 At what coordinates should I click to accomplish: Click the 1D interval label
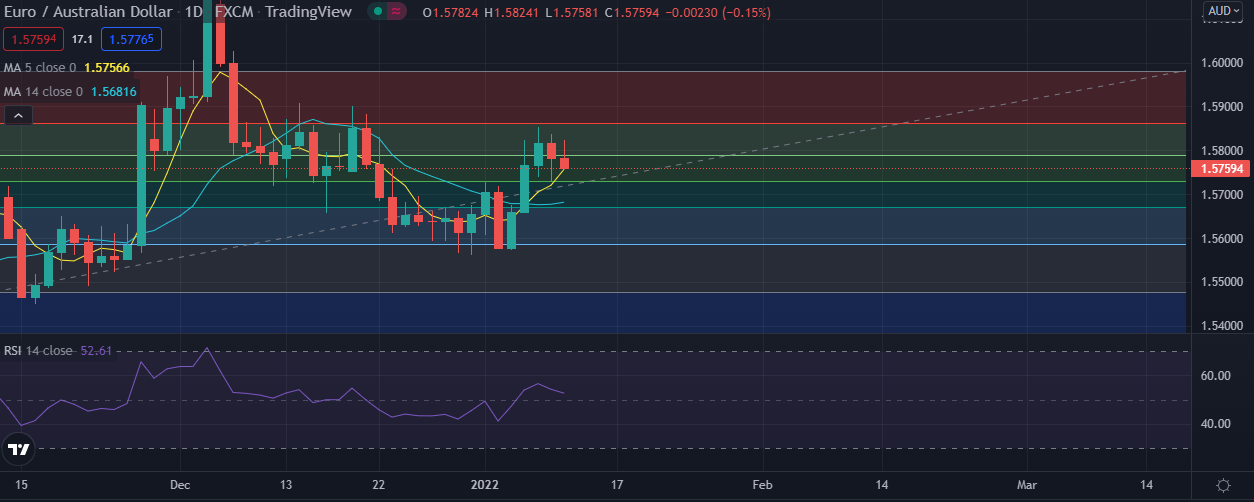192,12
